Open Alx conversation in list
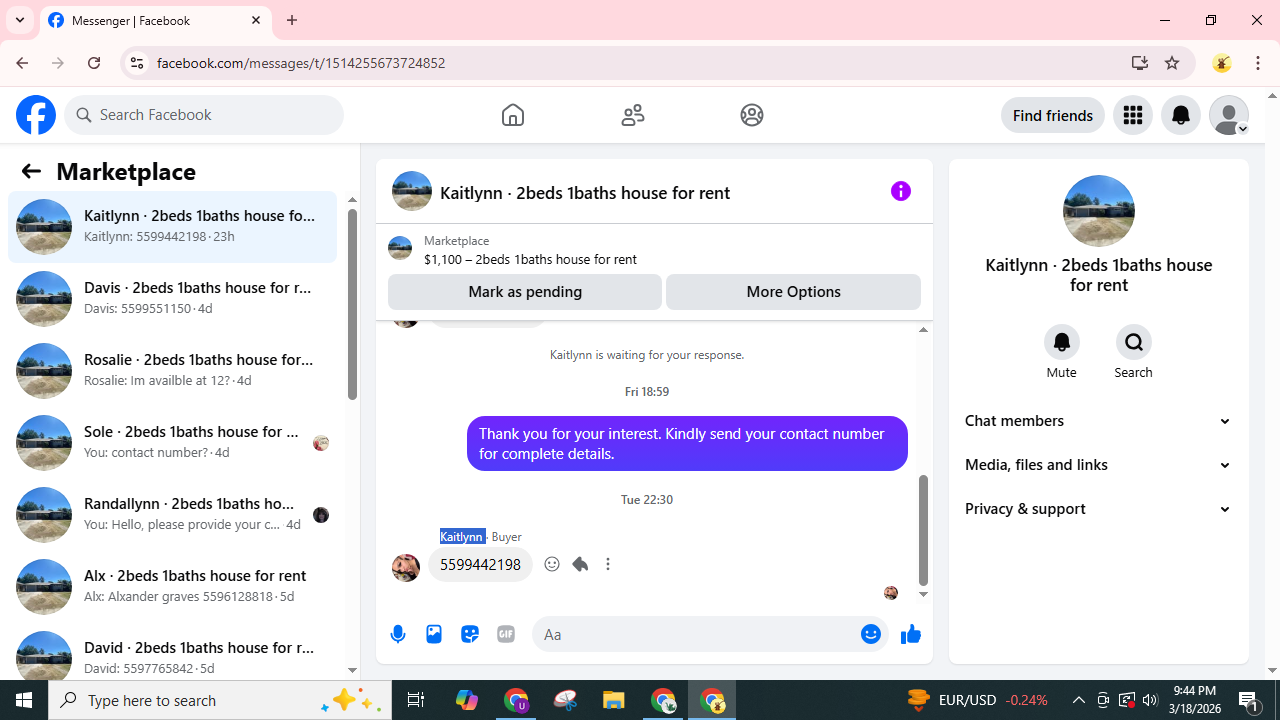Viewport: 1280px width, 720px height. click(172, 587)
